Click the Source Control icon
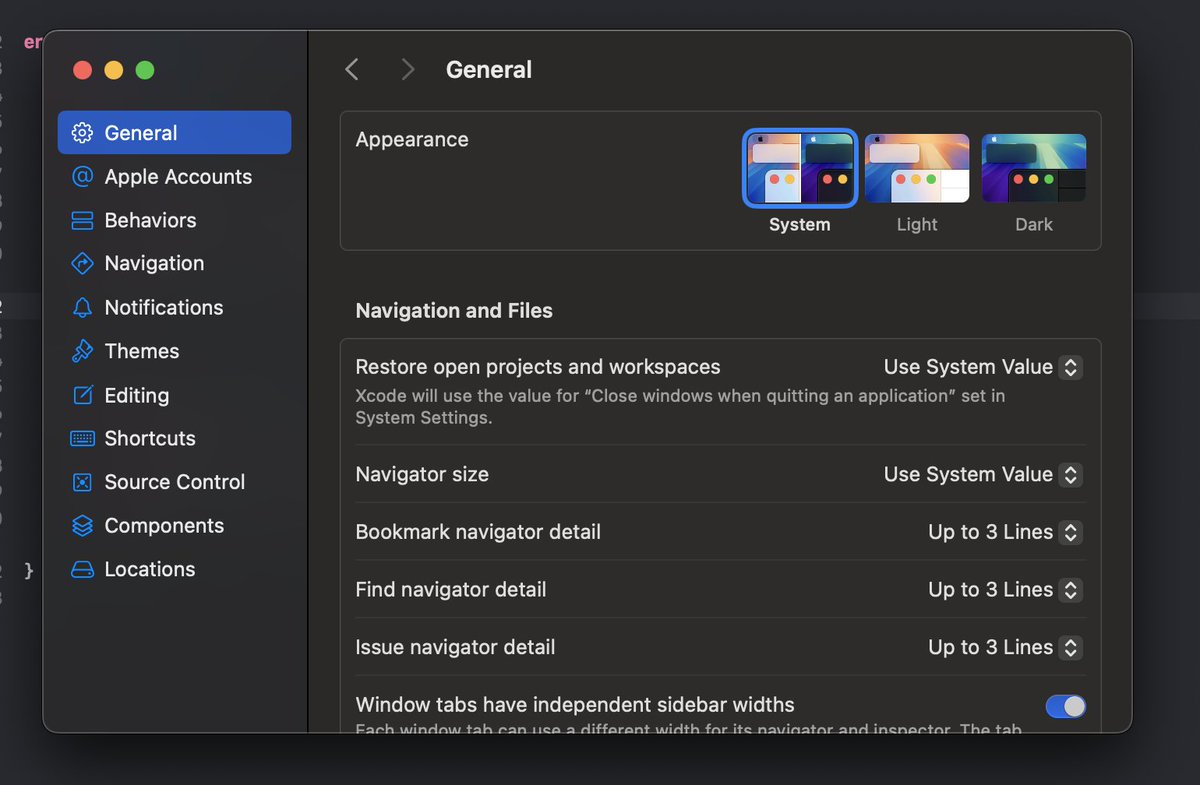 (x=83, y=482)
